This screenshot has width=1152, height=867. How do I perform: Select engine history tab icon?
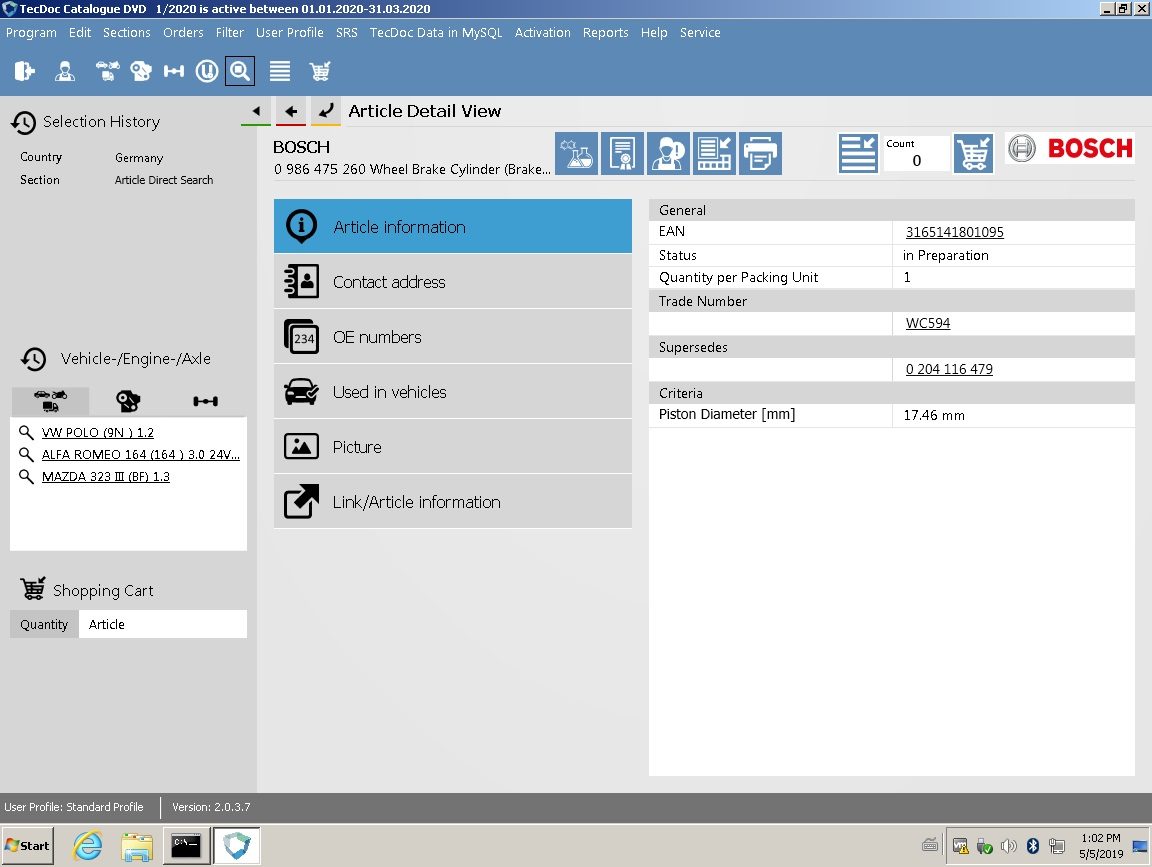coord(128,401)
